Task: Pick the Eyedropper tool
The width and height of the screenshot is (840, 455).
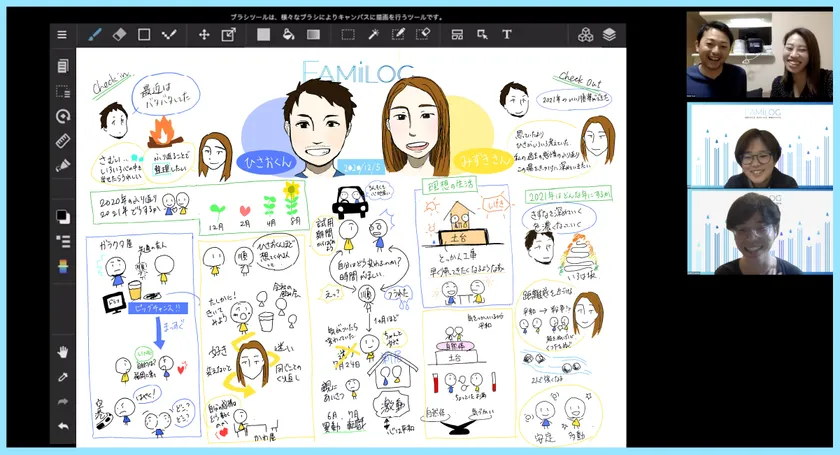Action: [x=63, y=377]
